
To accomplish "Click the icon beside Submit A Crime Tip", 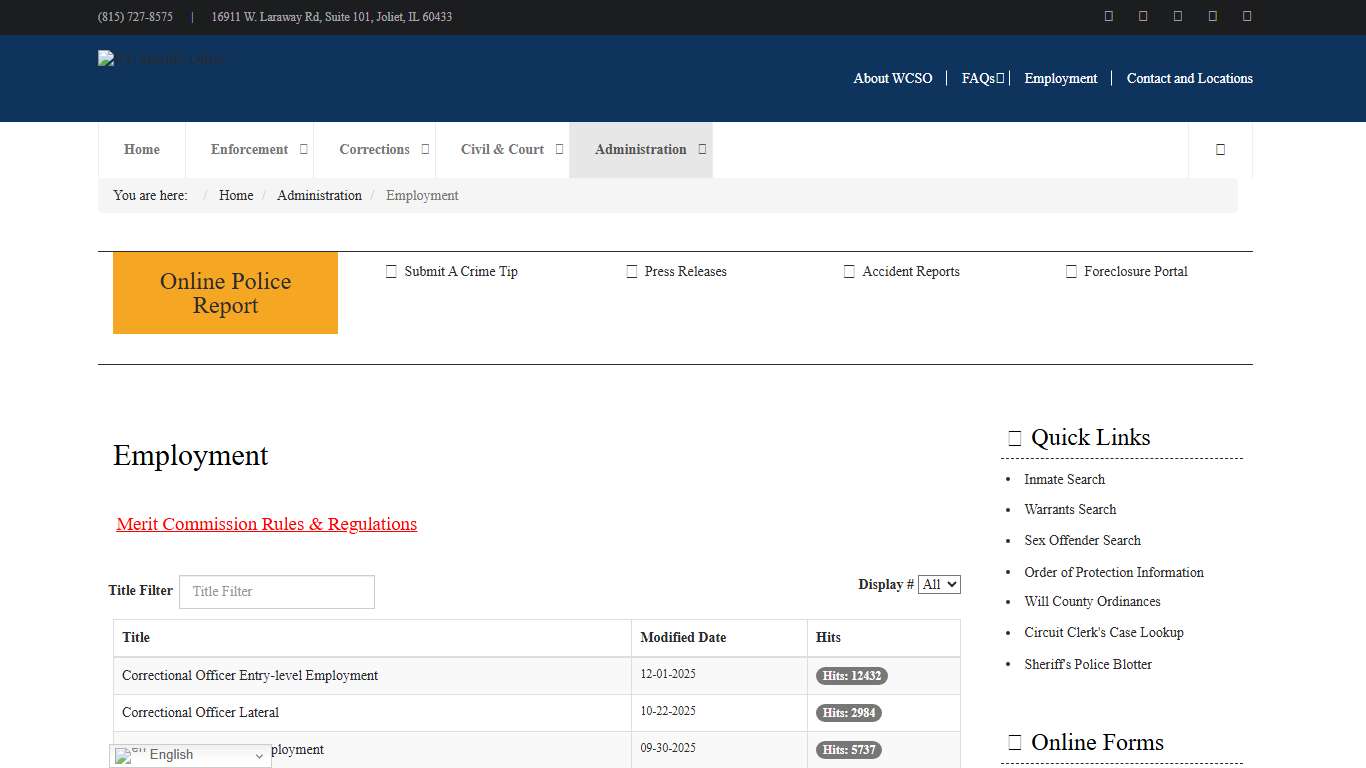I will tap(391, 272).
